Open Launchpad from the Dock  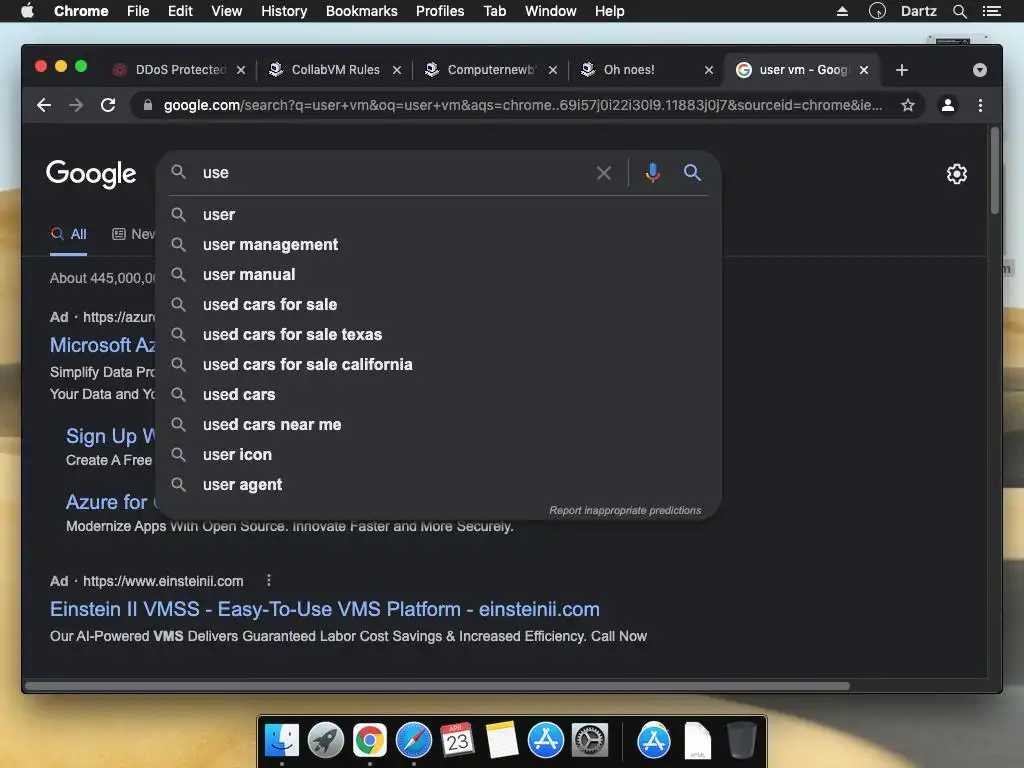(x=325, y=740)
